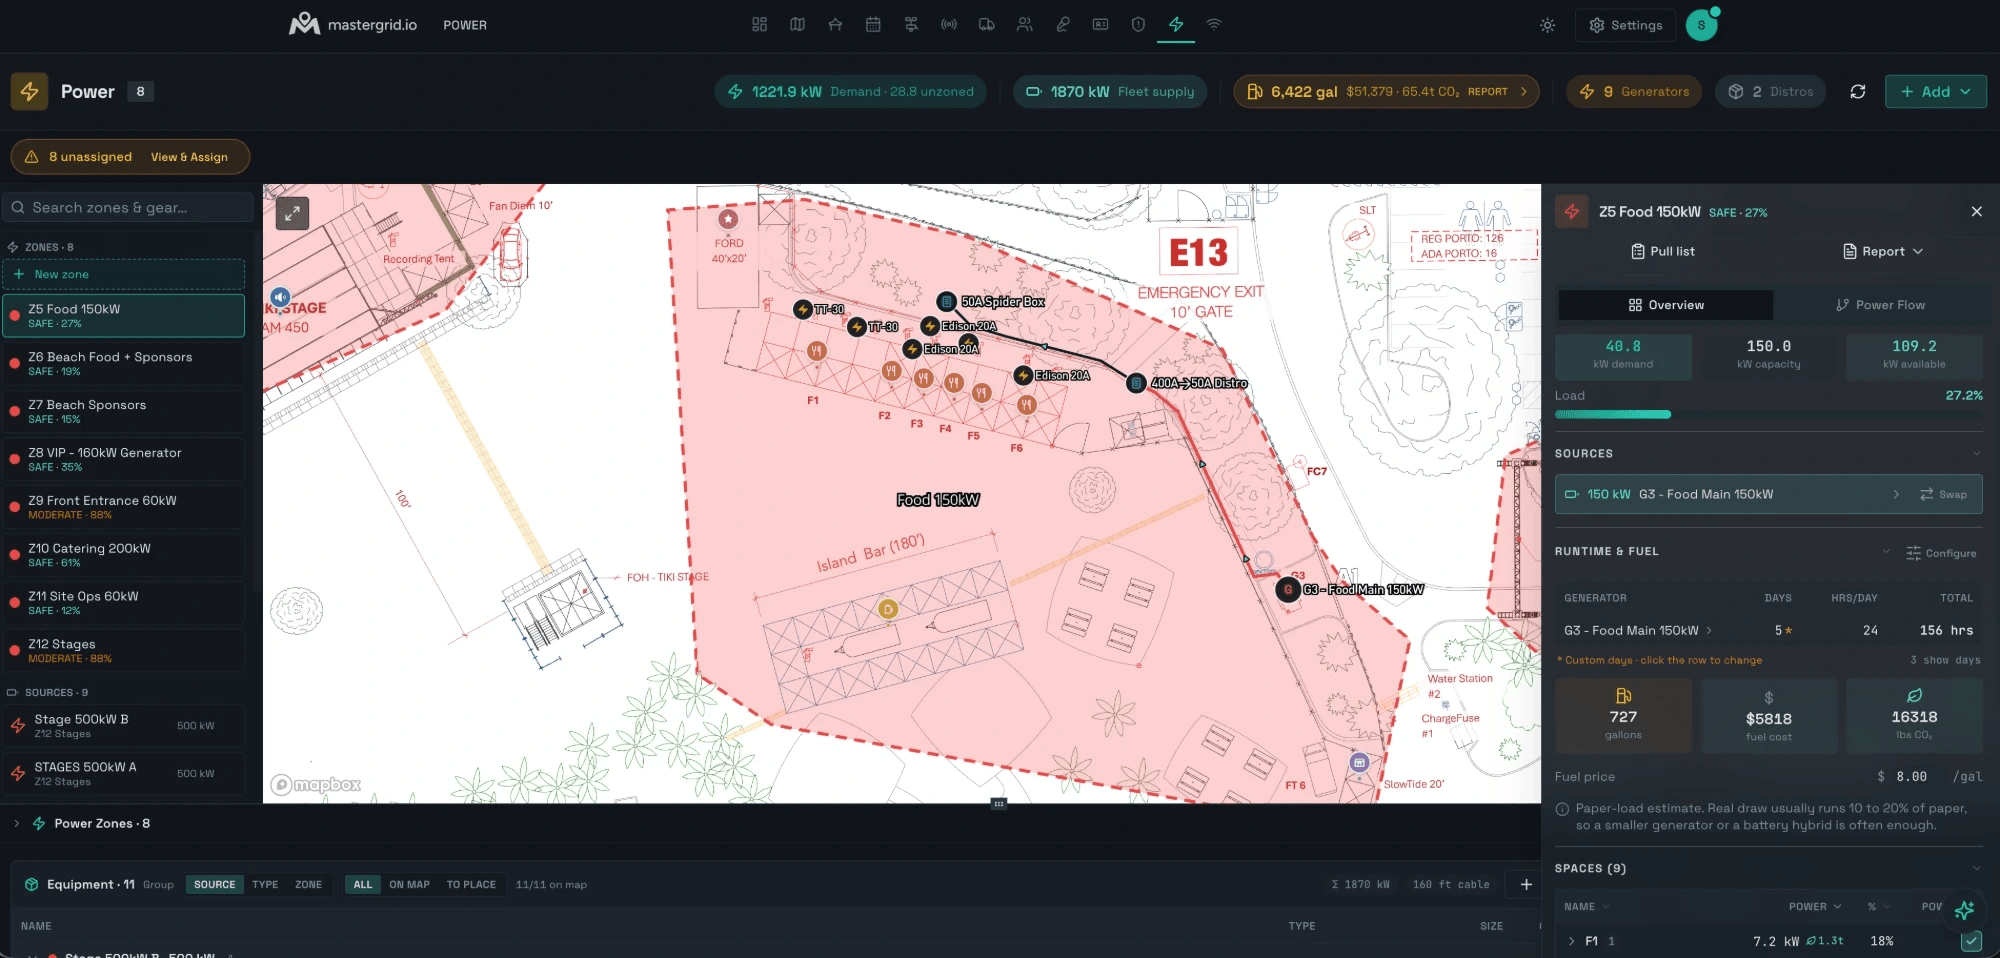Viewport: 2000px width, 958px height.
Task: Open the ID badge icon in top navigation
Action: point(1100,24)
